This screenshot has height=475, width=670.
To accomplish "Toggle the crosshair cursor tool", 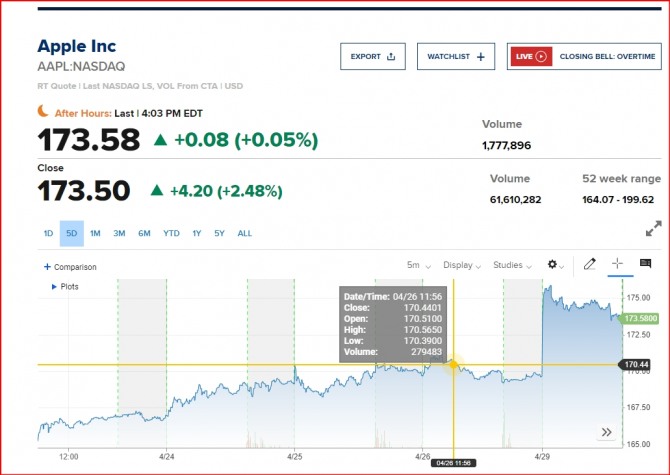I will tap(617, 264).
